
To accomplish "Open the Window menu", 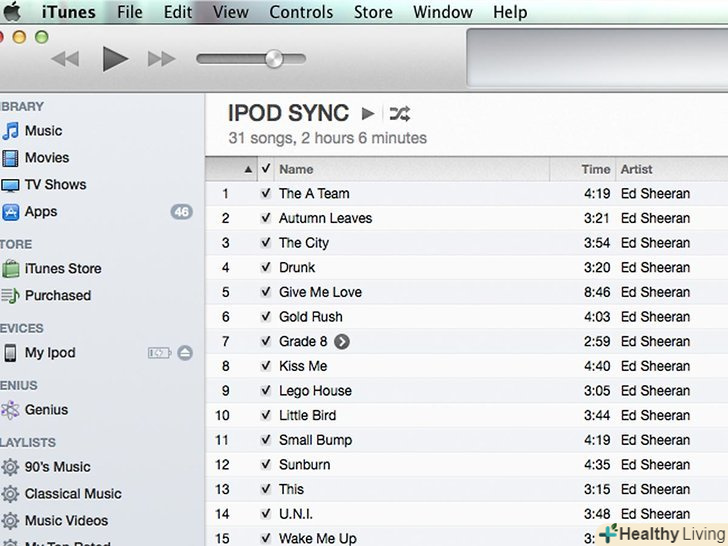I will (442, 12).
